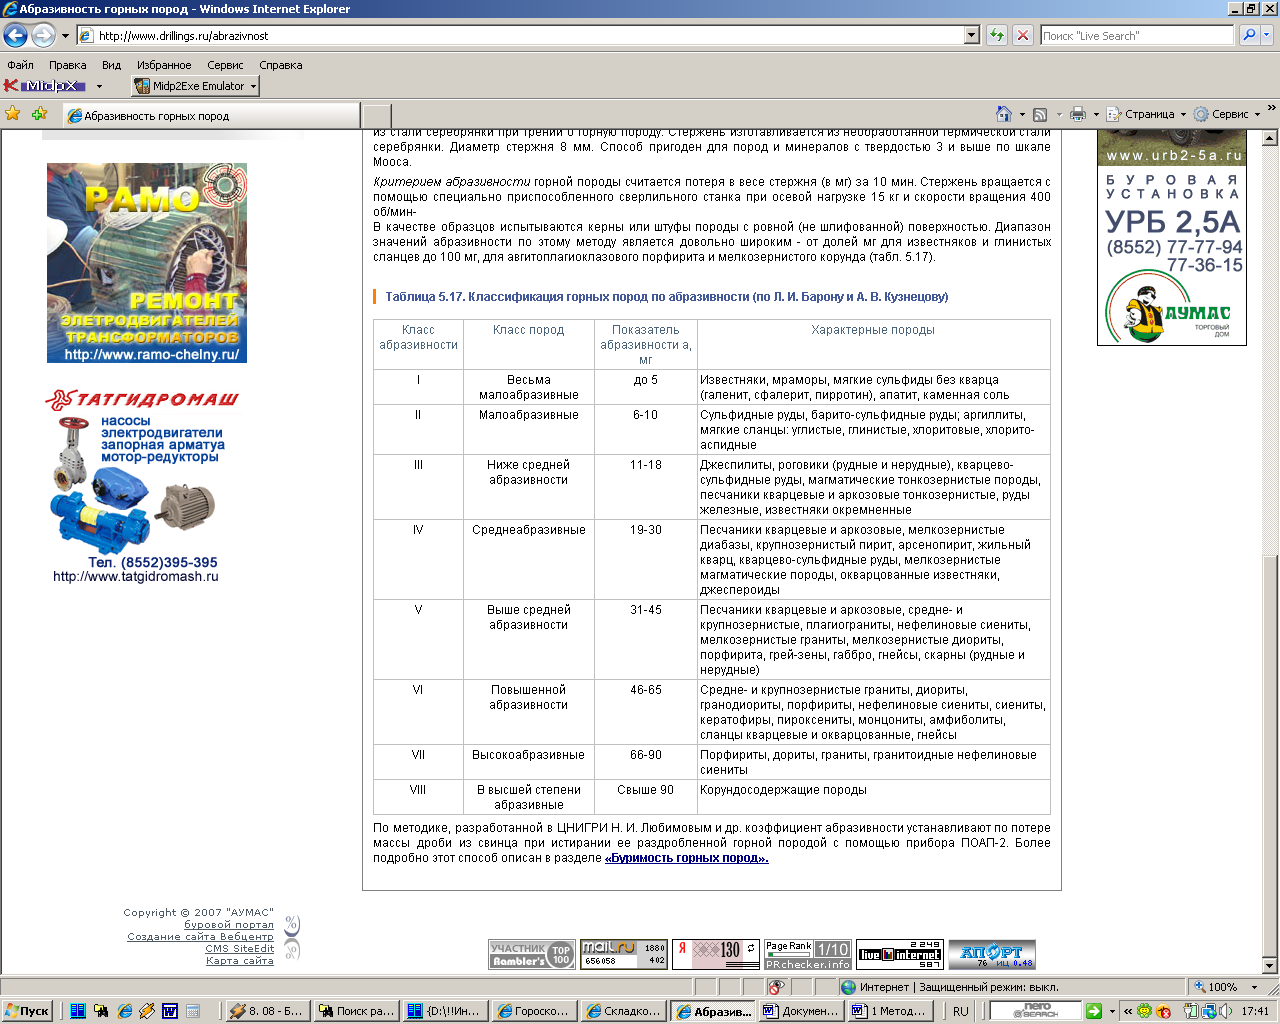Add to Favorites with the star-plus icon
Screen dimensions: 1280x1024
point(39,114)
